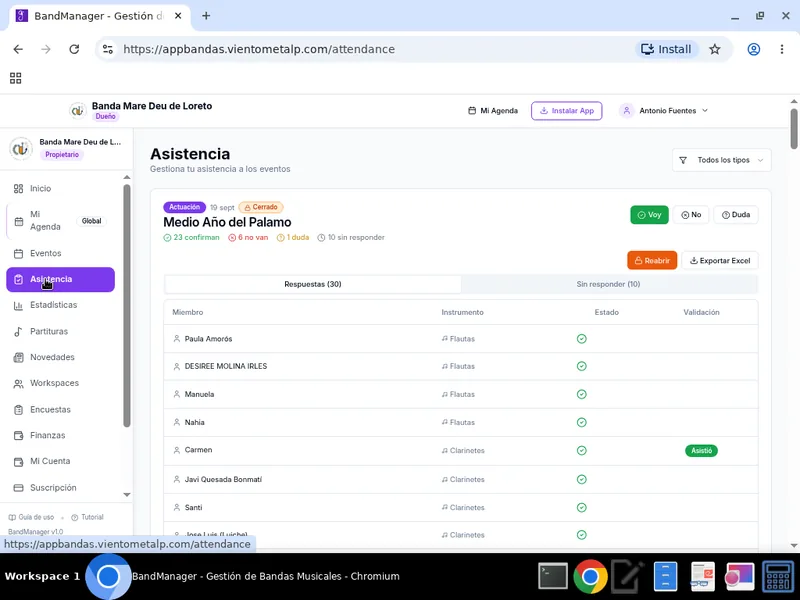800x600 pixels.
Task: Mark attendance as No
Action: tap(691, 215)
